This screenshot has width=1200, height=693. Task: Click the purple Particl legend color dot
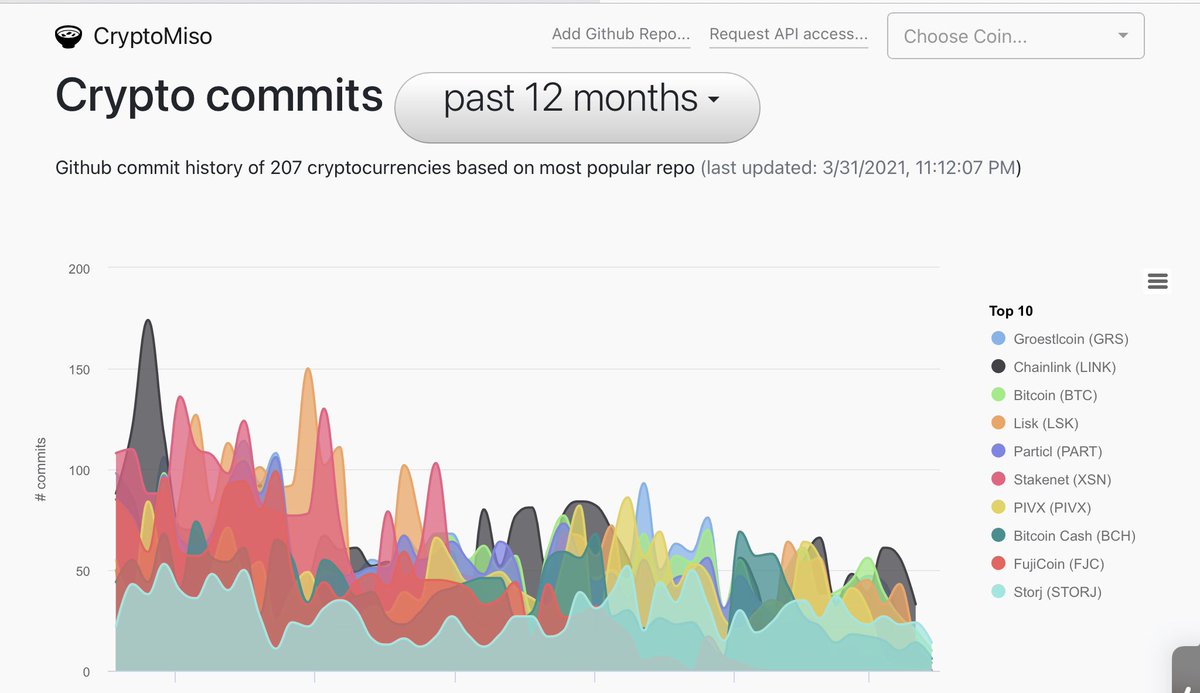click(x=998, y=451)
